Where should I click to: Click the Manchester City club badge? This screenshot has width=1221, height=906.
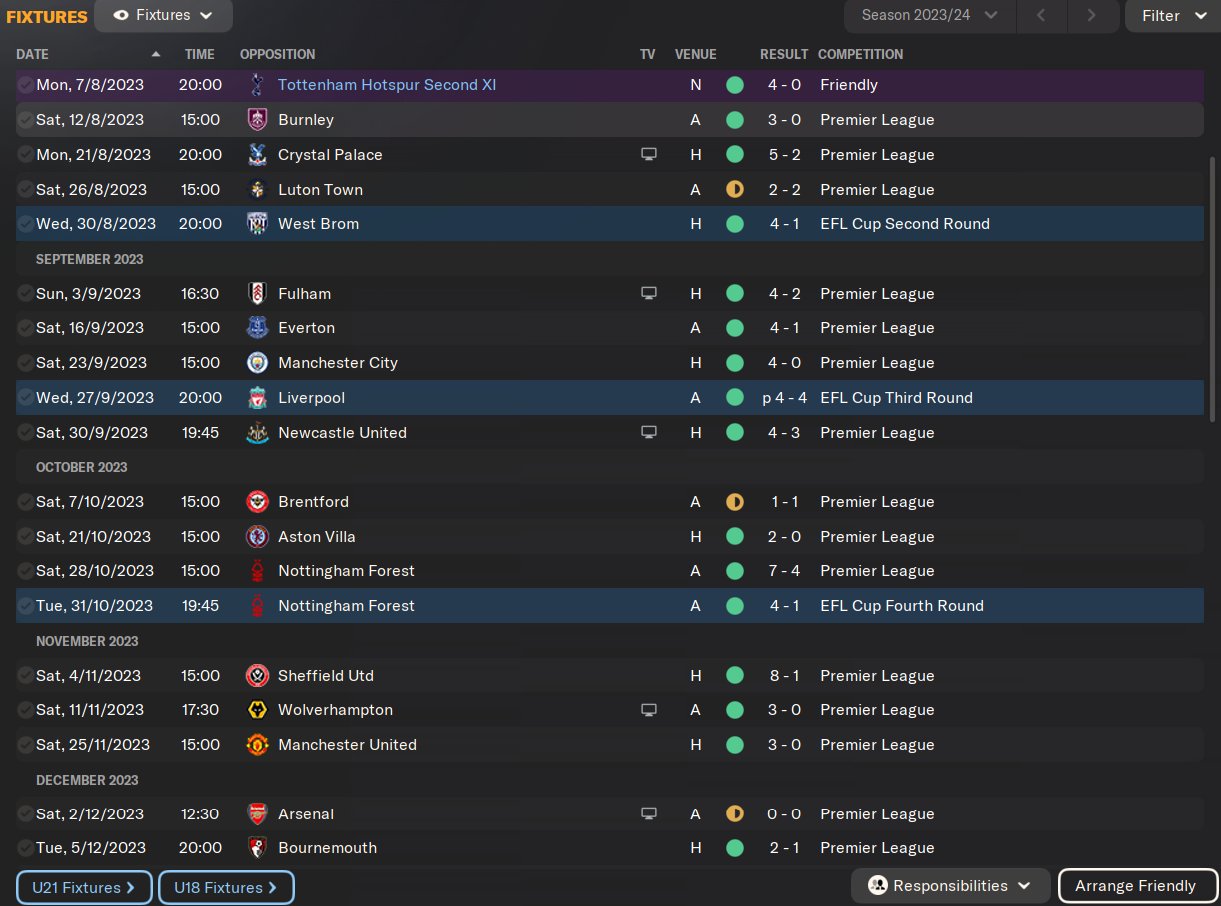257,363
